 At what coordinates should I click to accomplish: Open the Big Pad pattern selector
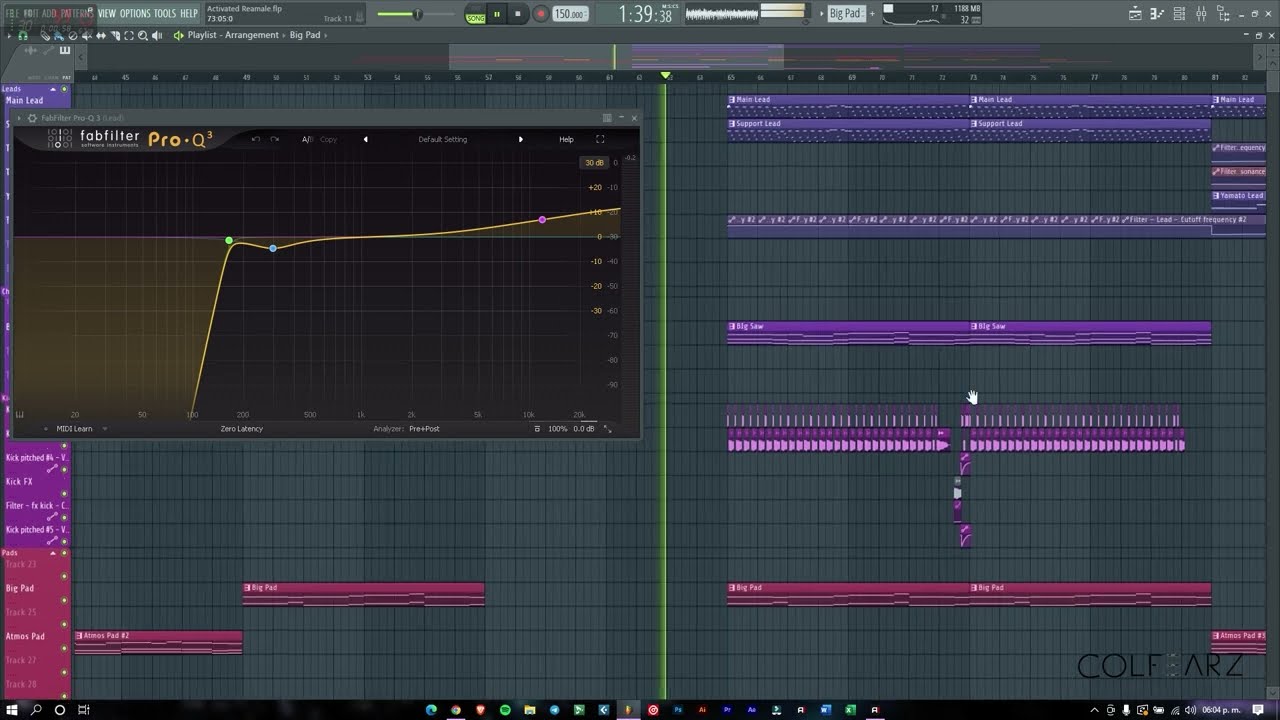tap(846, 14)
